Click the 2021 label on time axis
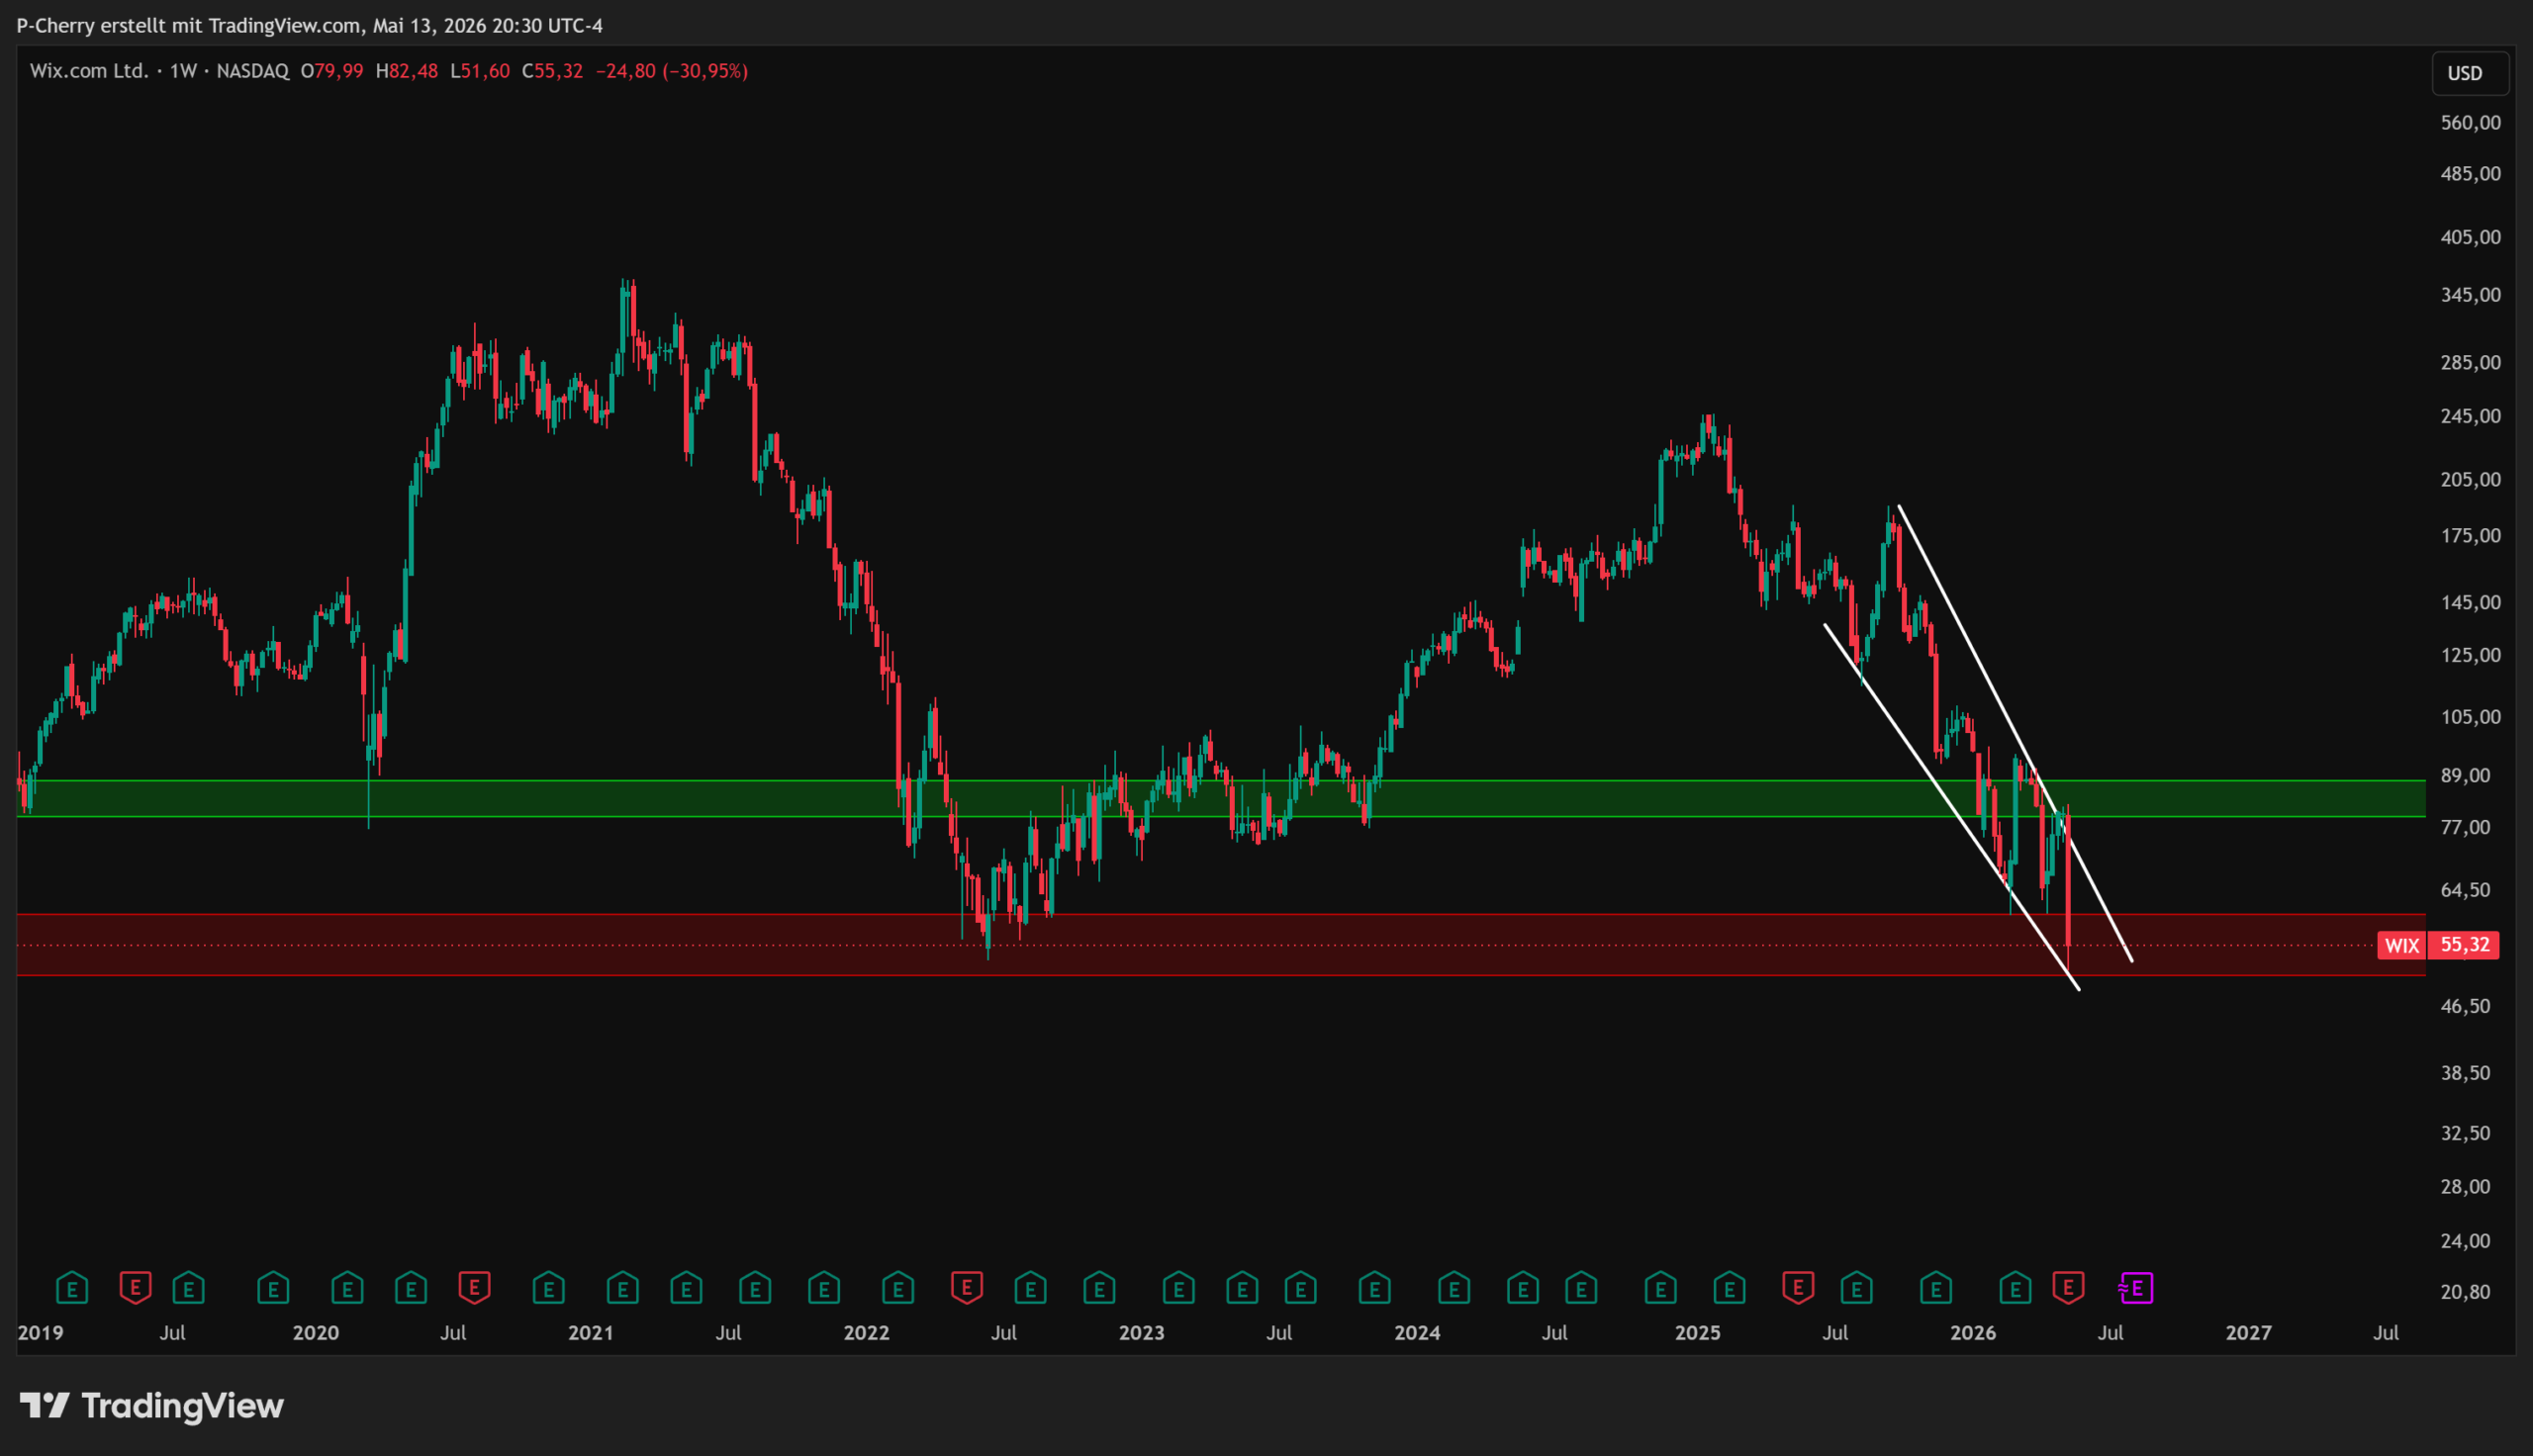Viewport: 2533px width, 1456px height. click(x=591, y=1333)
